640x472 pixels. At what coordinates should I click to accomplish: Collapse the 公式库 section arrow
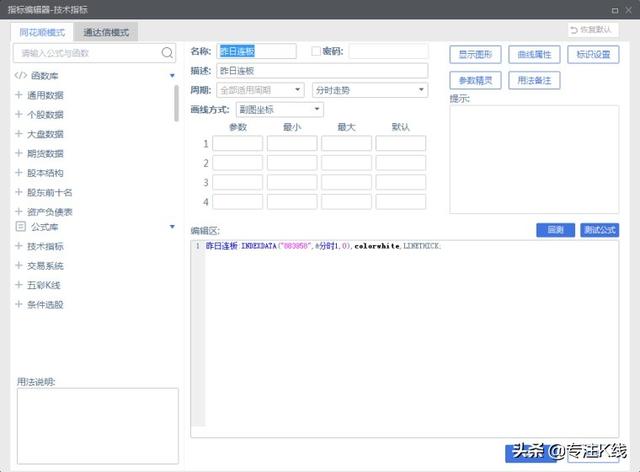click(x=172, y=227)
